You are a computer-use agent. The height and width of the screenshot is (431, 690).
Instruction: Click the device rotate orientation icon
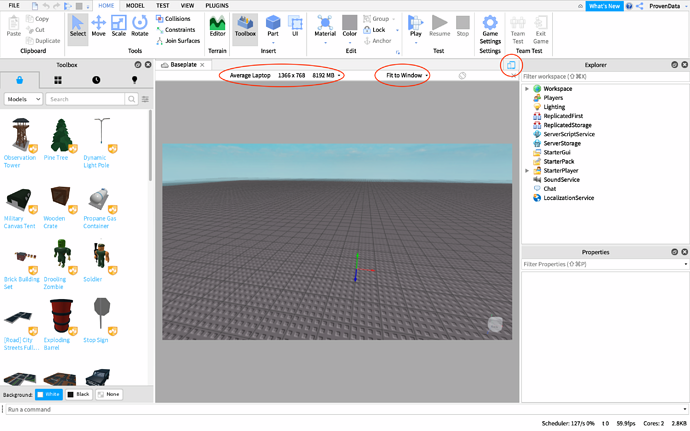tap(462, 75)
